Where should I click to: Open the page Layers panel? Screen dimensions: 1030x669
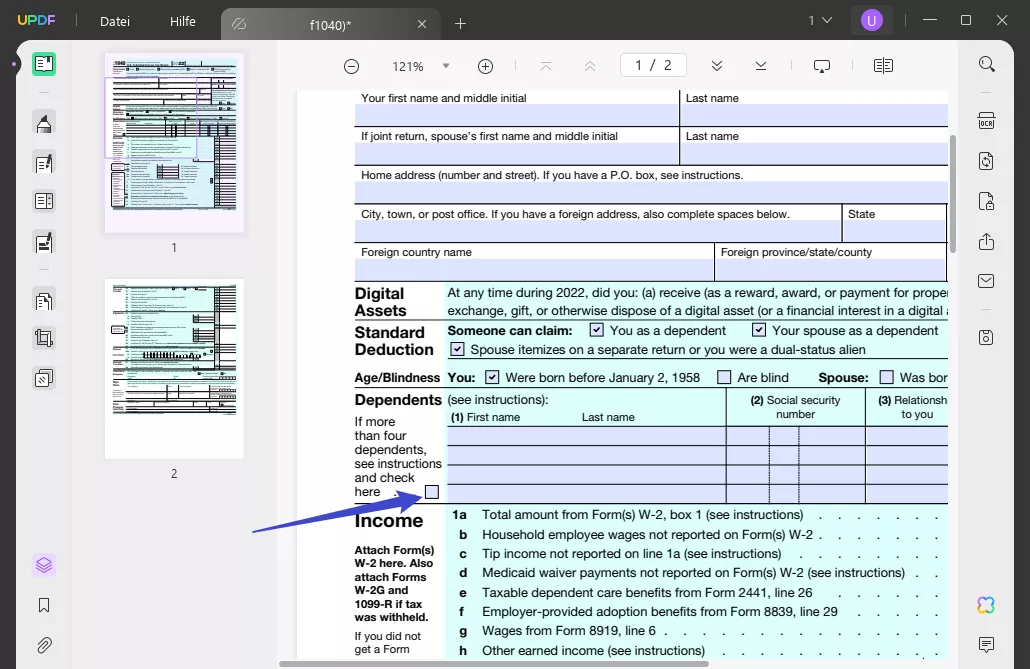tap(44, 565)
